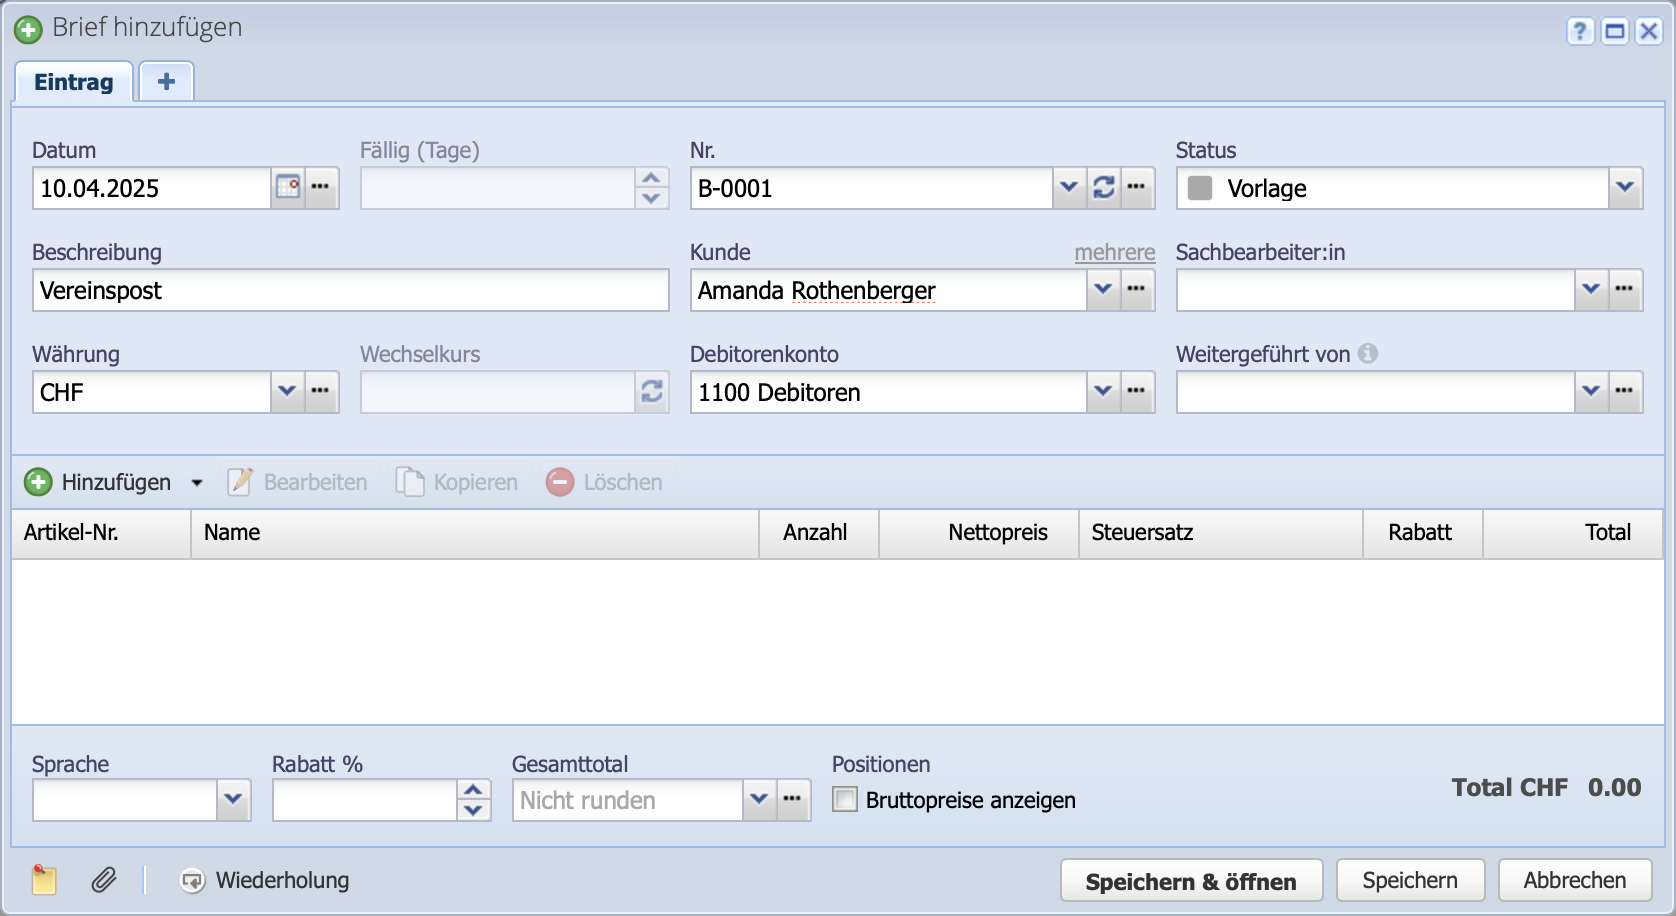Add a new tab with plus
Viewport: 1676px width, 916px height.
coord(166,82)
